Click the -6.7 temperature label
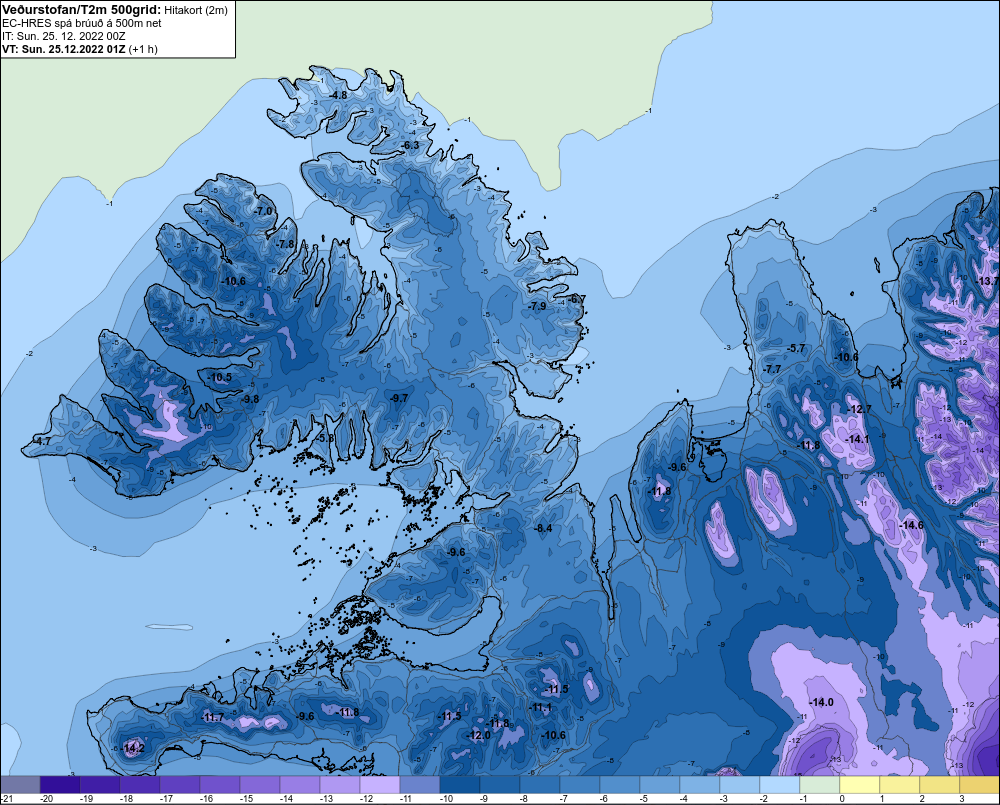This screenshot has height=805, width=1000. (577, 299)
